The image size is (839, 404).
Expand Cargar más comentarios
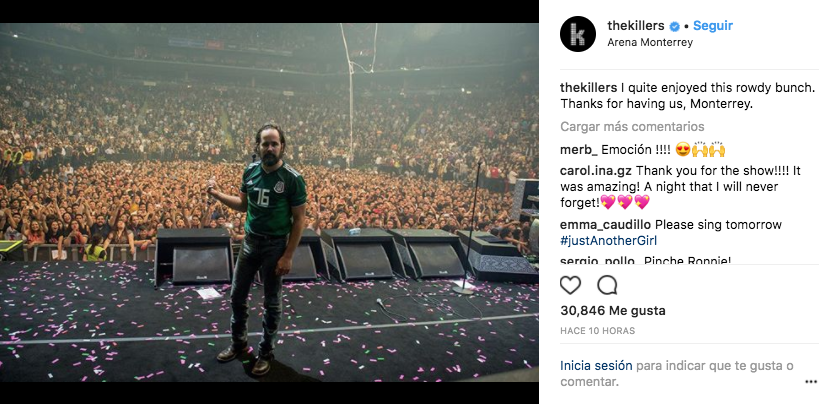(x=632, y=127)
